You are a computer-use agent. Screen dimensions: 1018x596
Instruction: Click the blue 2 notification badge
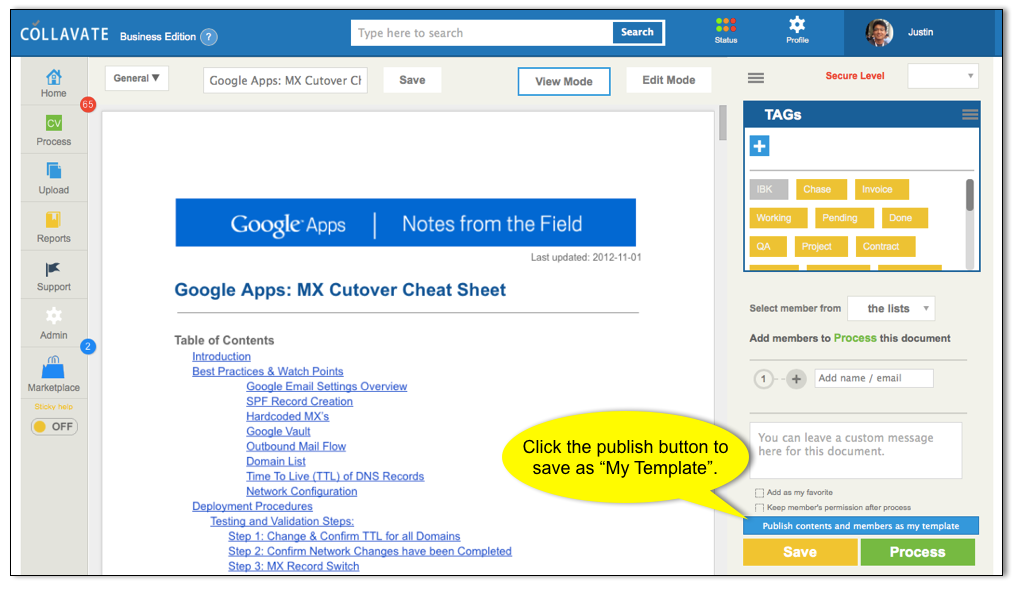click(x=88, y=346)
